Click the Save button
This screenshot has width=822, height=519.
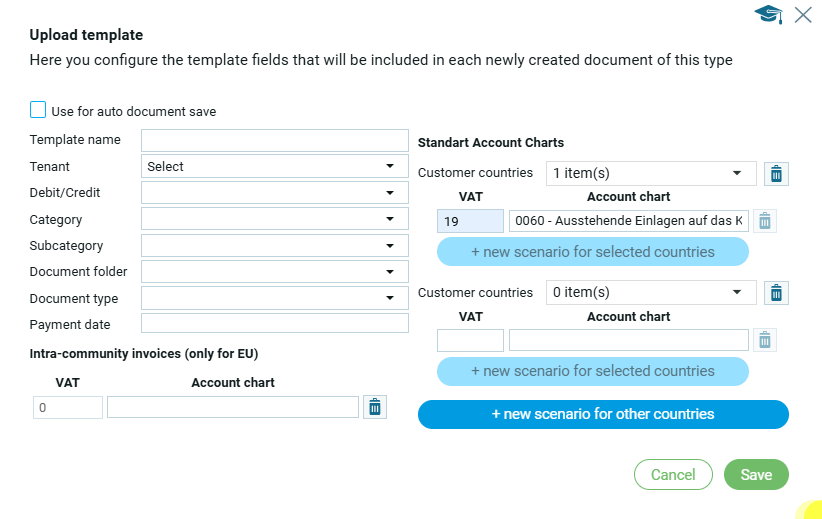coord(756,474)
